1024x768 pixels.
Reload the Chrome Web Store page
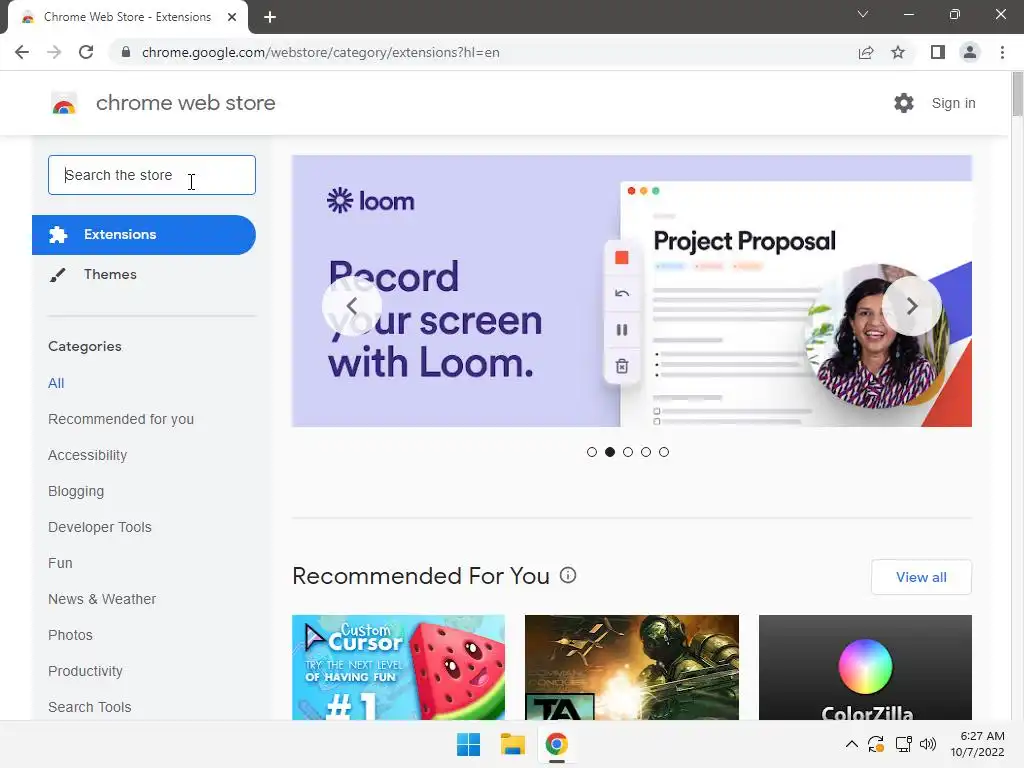pos(86,52)
